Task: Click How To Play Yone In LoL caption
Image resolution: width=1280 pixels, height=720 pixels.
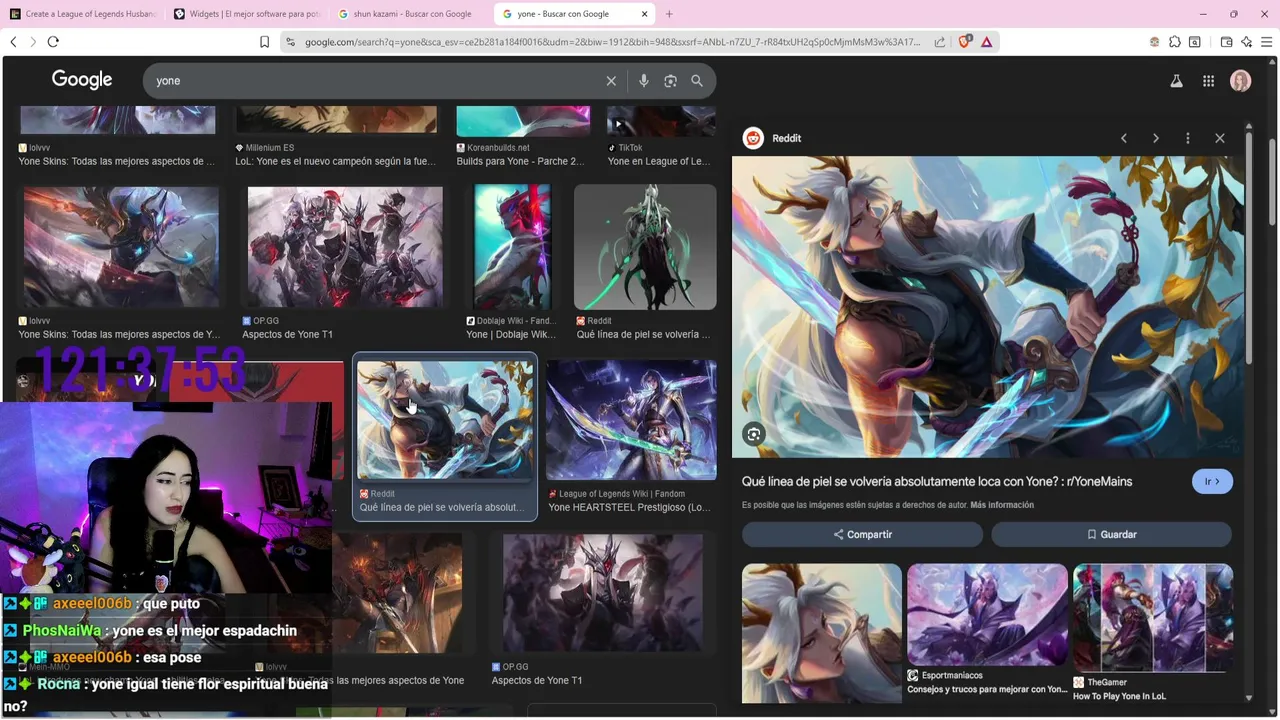Action: click(1119, 696)
